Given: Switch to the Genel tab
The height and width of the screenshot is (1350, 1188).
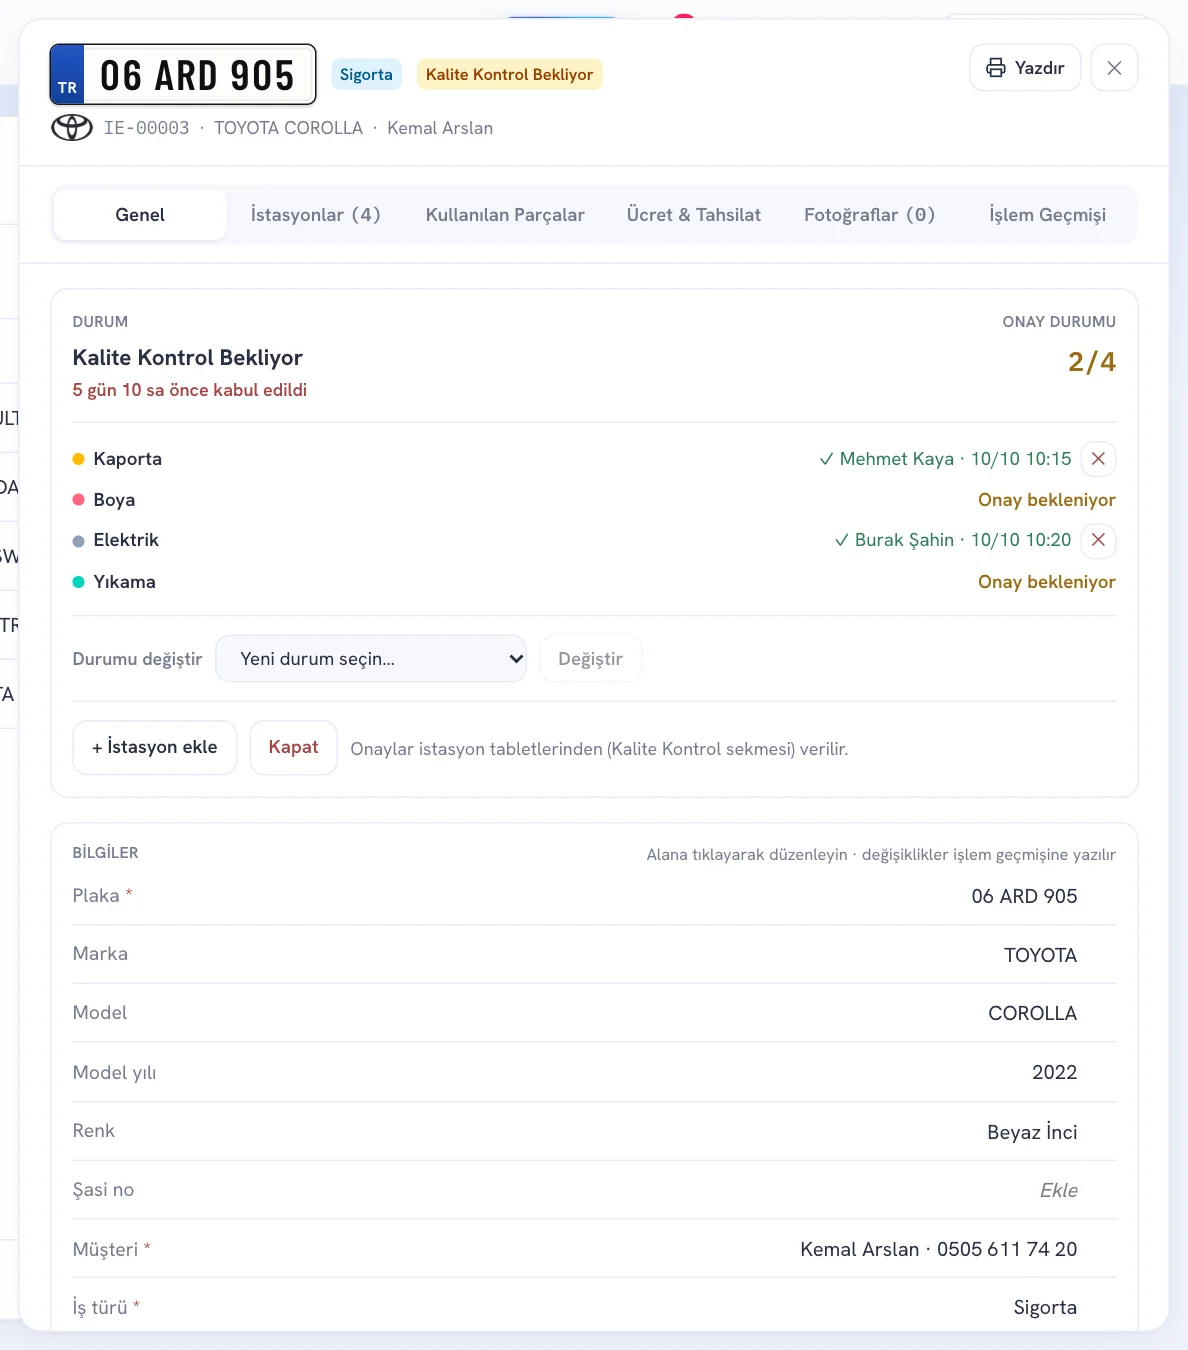Looking at the screenshot, I should 140,215.
